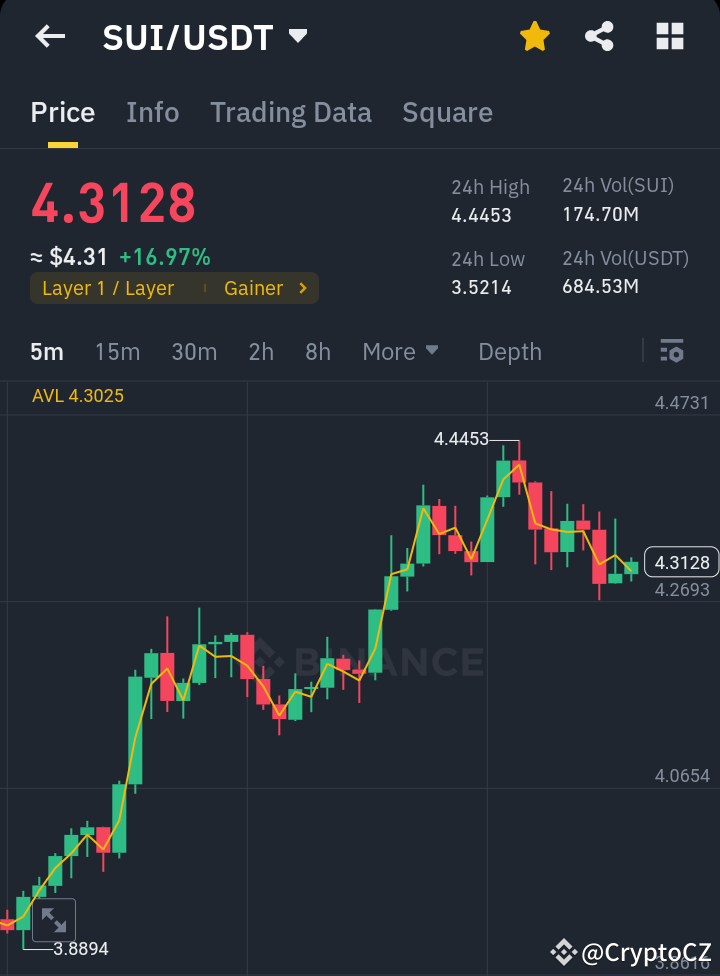720x976 pixels.
Task: Tap the 24h High peak label 4.4453
Action: pos(463,438)
